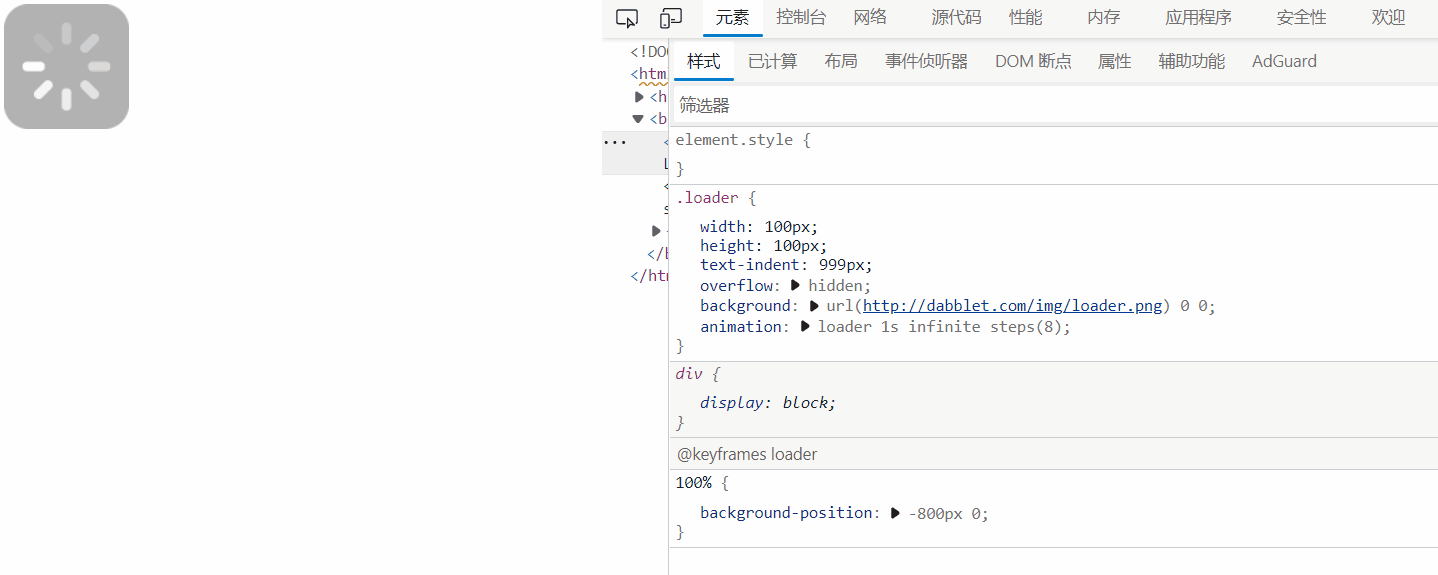Toggle the device emulation icon
This screenshot has width=1438, height=575.
pyautogui.click(x=670, y=18)
